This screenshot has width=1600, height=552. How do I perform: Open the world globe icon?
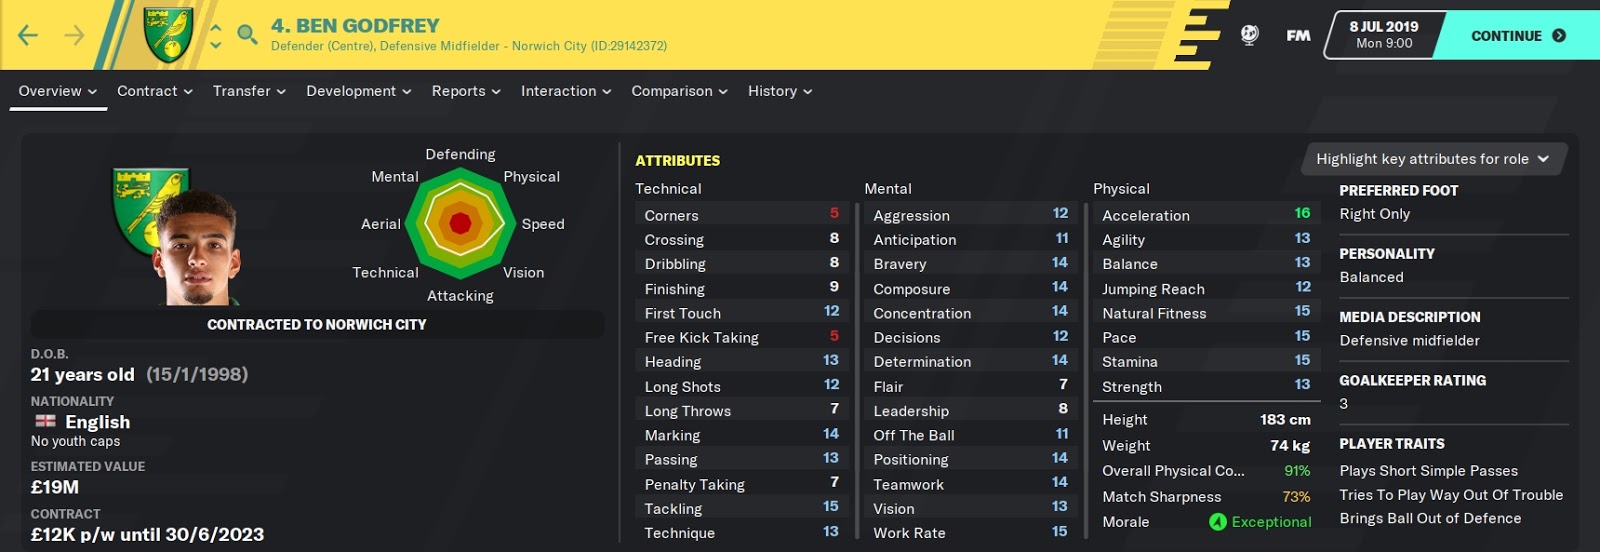pyautogui.click(x=1249, y=35)
